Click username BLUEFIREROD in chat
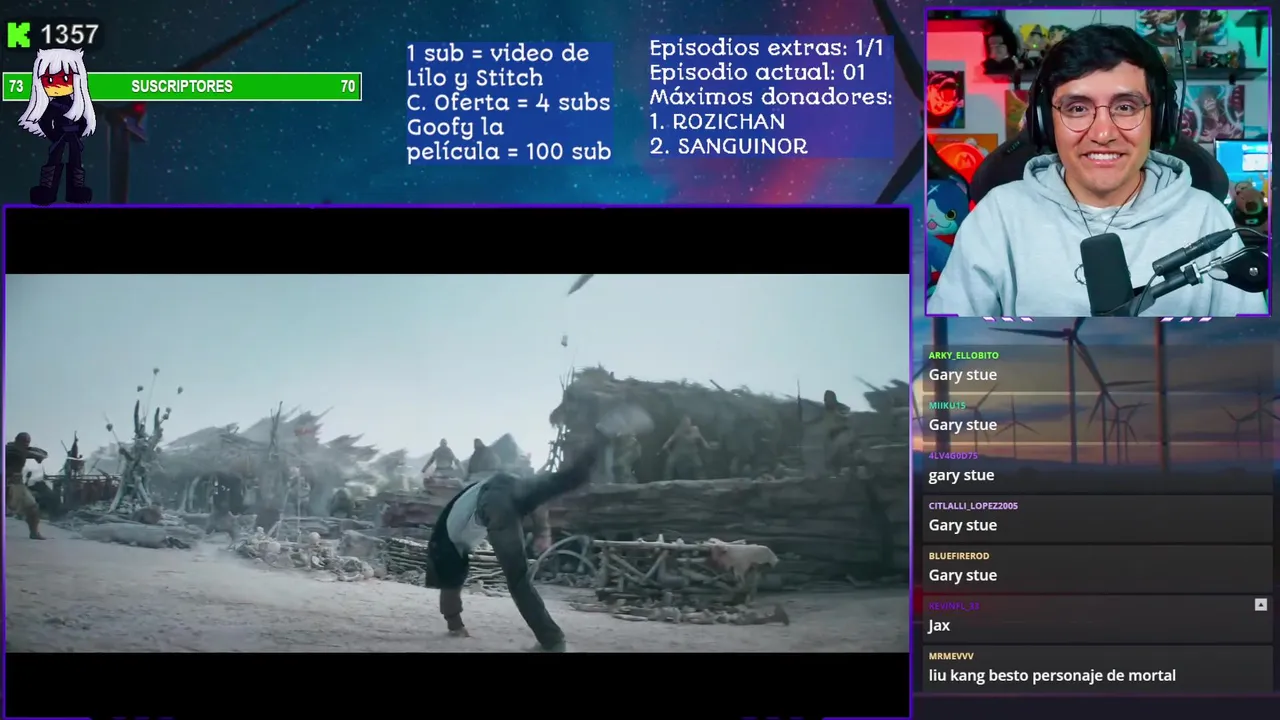This screenshot has width=1280, height=720. (x=958, y=555)
